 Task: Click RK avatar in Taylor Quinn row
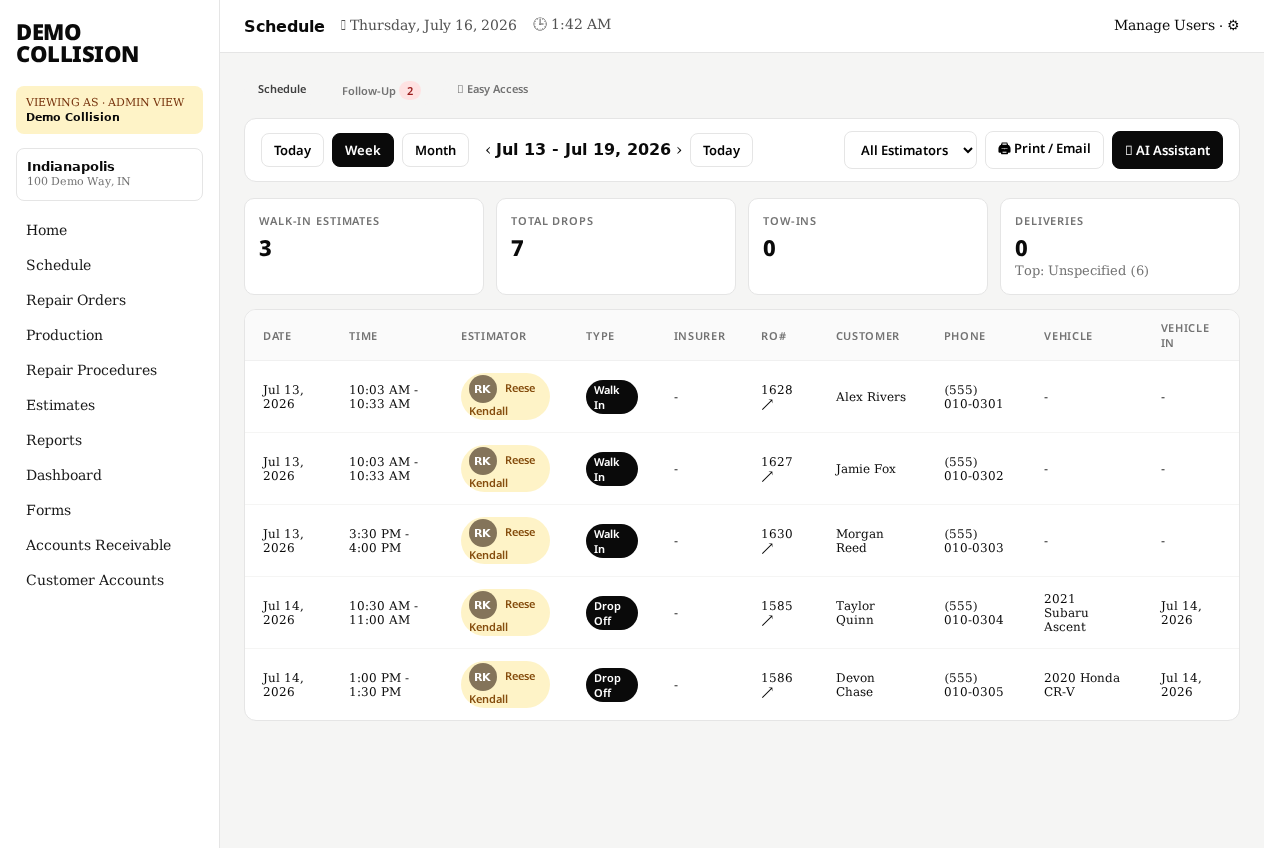pyautogui.click(x=483, y=605)
